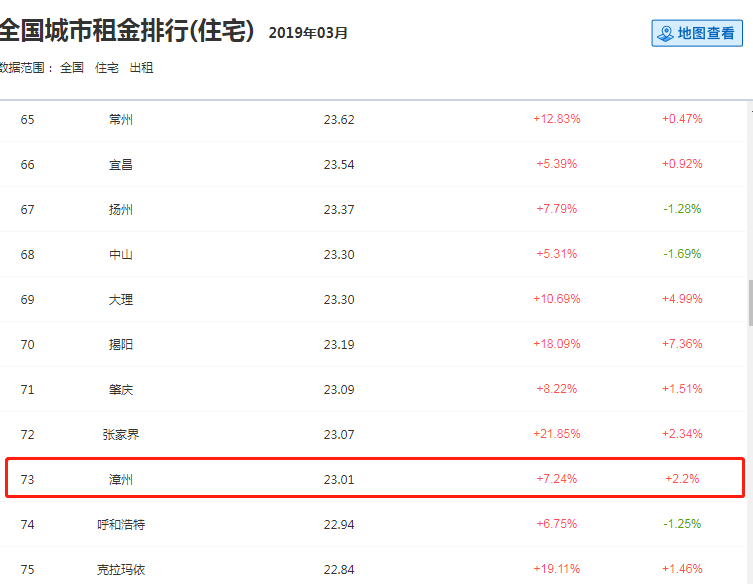Click the change value -1.69%
The width and height of the screenshot is (753, 584).
tap(682, 254)
